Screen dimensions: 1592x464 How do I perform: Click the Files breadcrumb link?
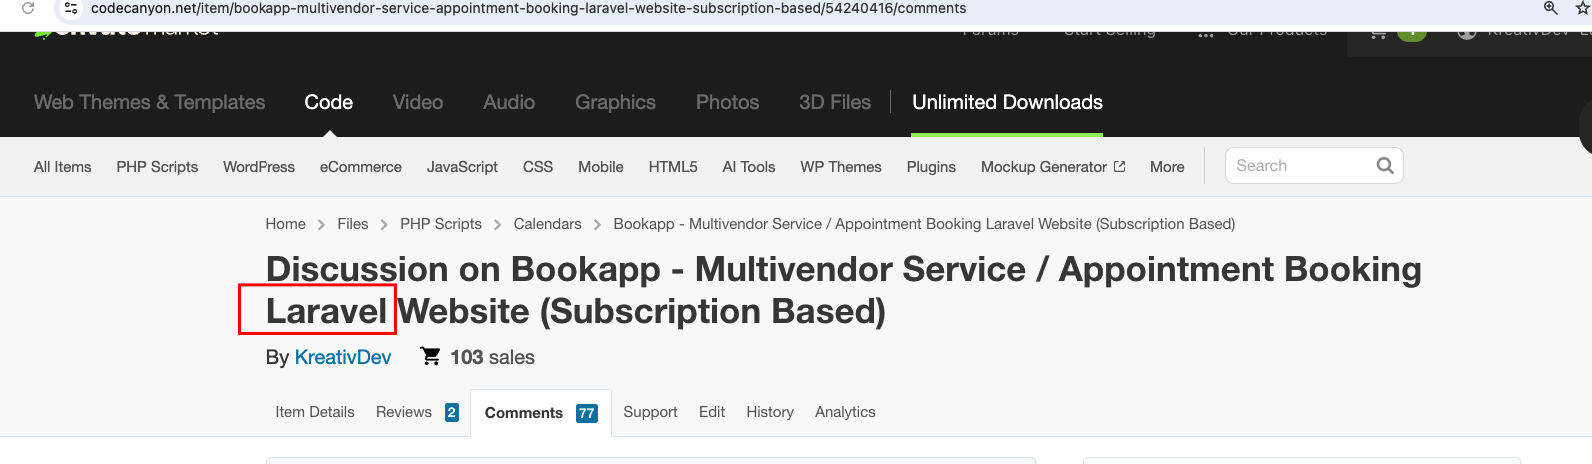[x=353, y=224]
